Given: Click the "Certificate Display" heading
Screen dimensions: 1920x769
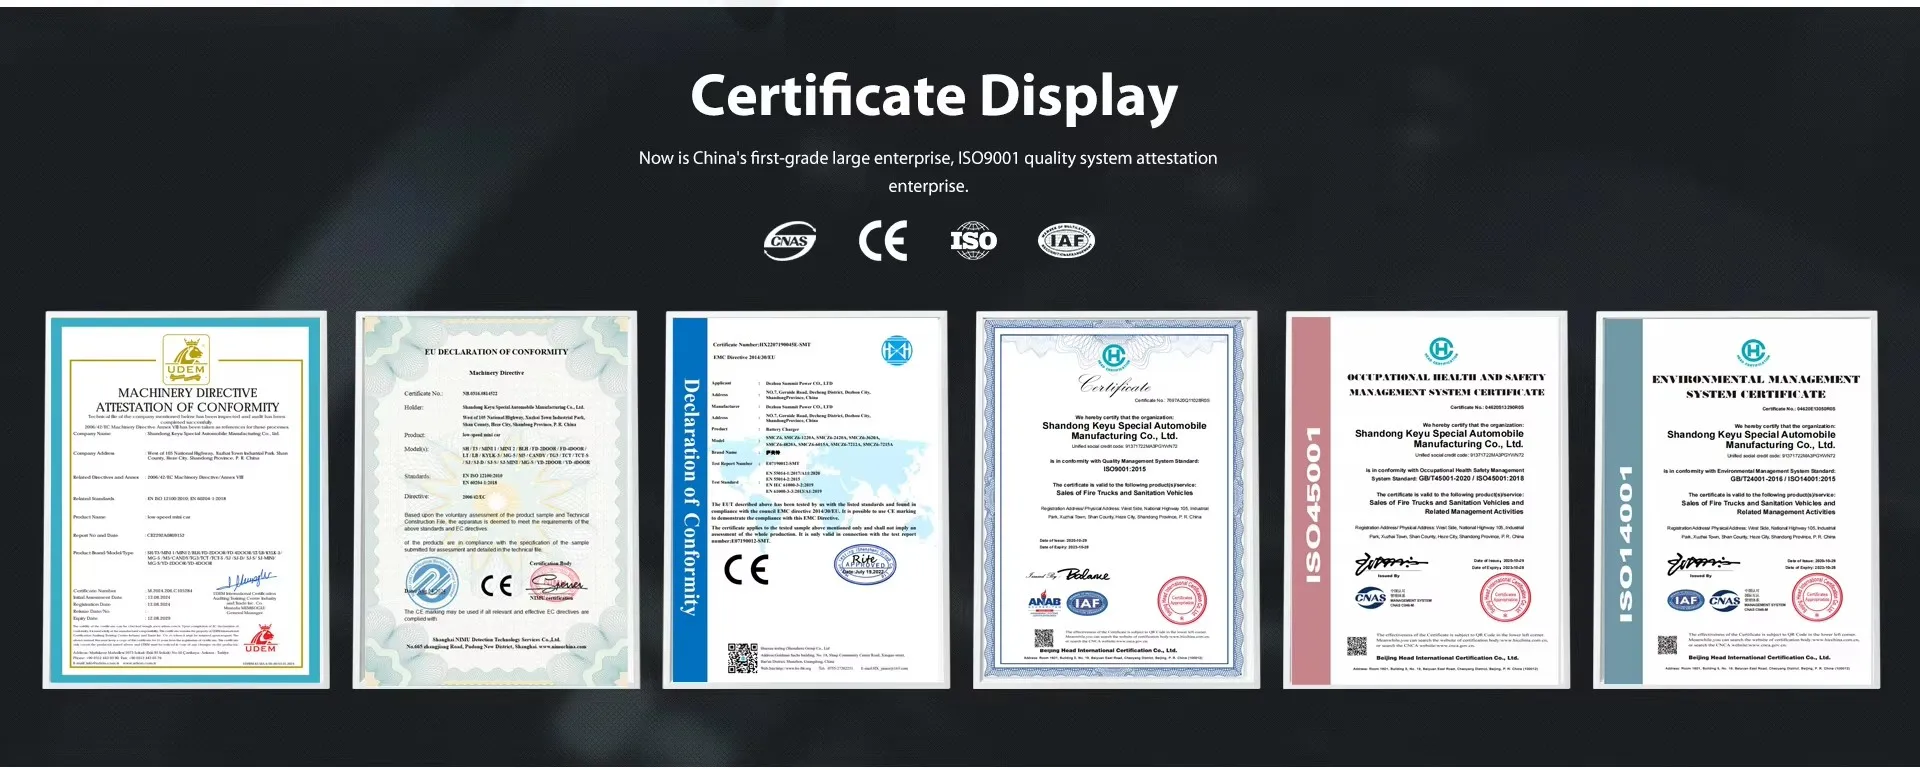Looking at the screenshot, I should [x=934, y=97].
